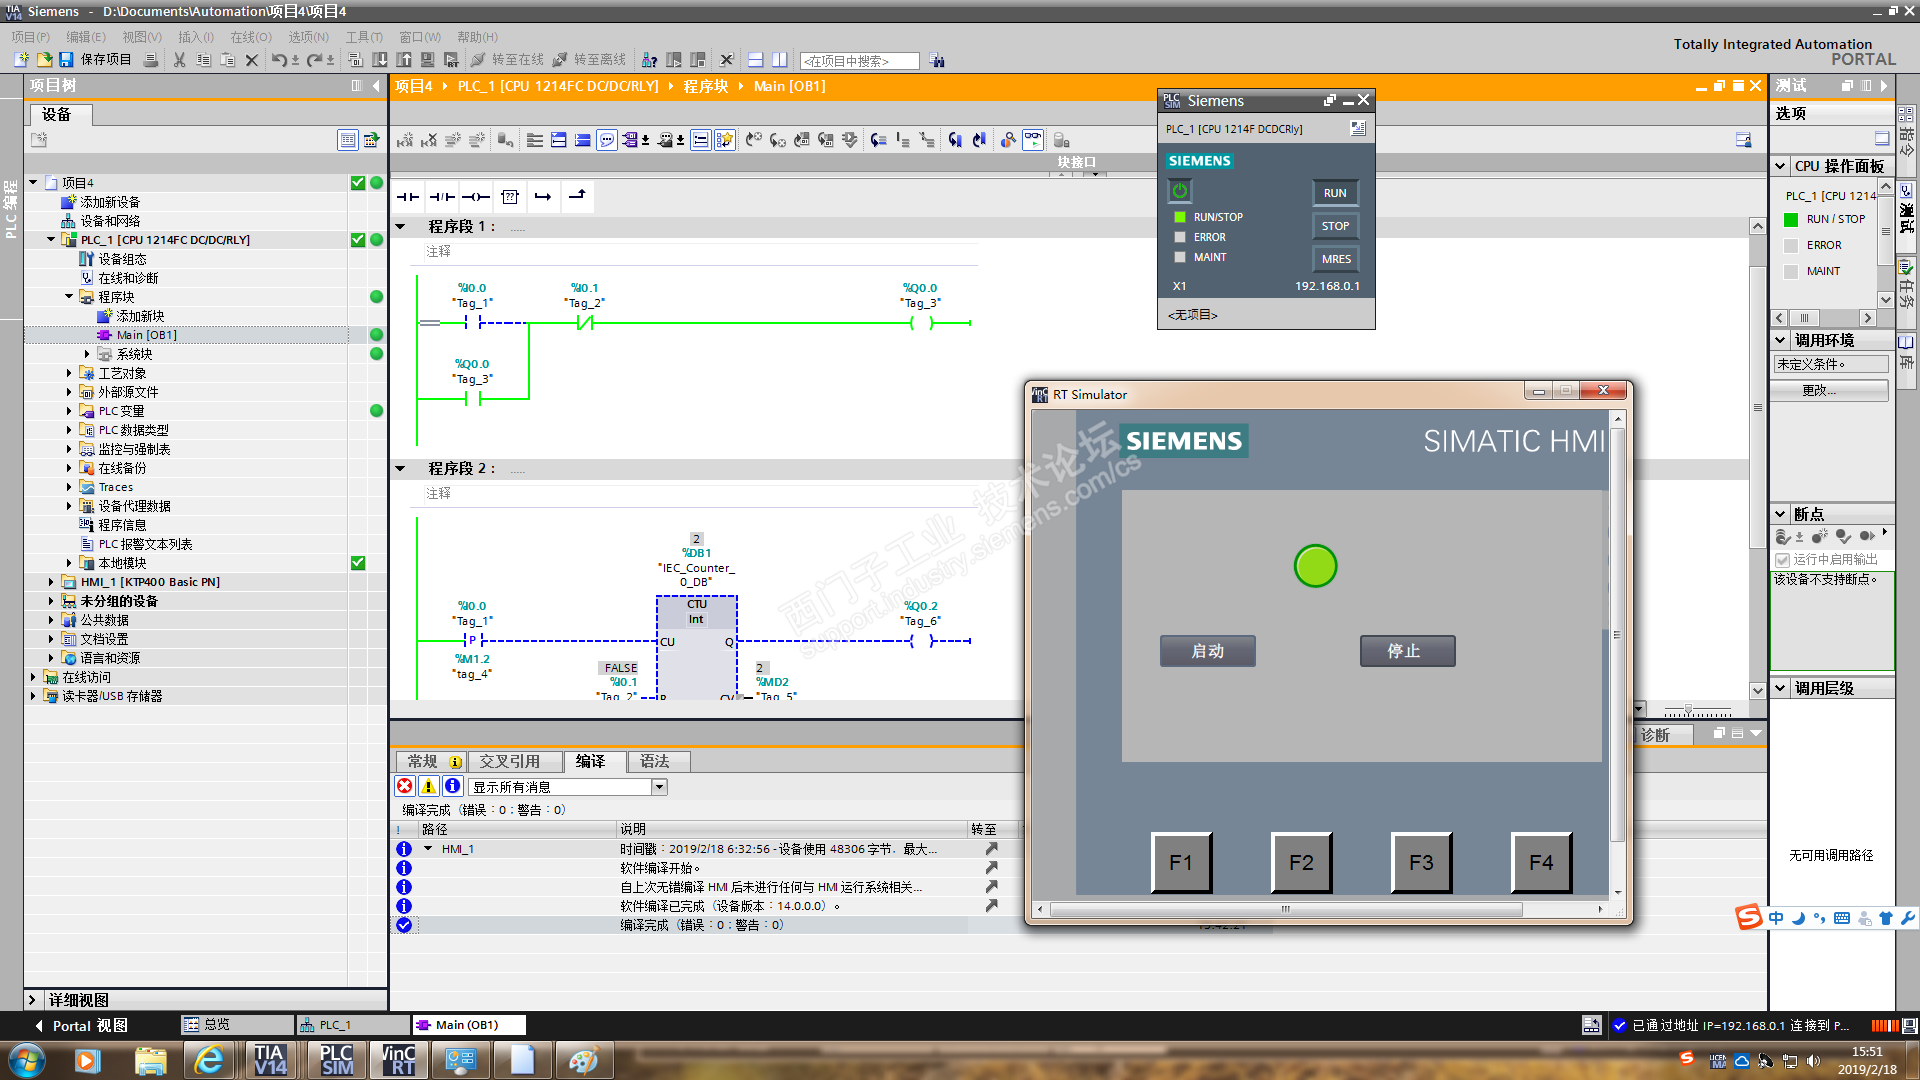The image size is (1920, 1080).
Task: Toggle the information filter in compile messages
Action: click(x=452, y=787)
